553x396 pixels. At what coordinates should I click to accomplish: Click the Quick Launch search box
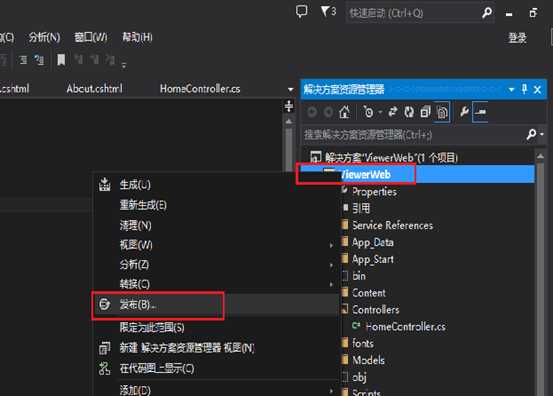point(413,13)
